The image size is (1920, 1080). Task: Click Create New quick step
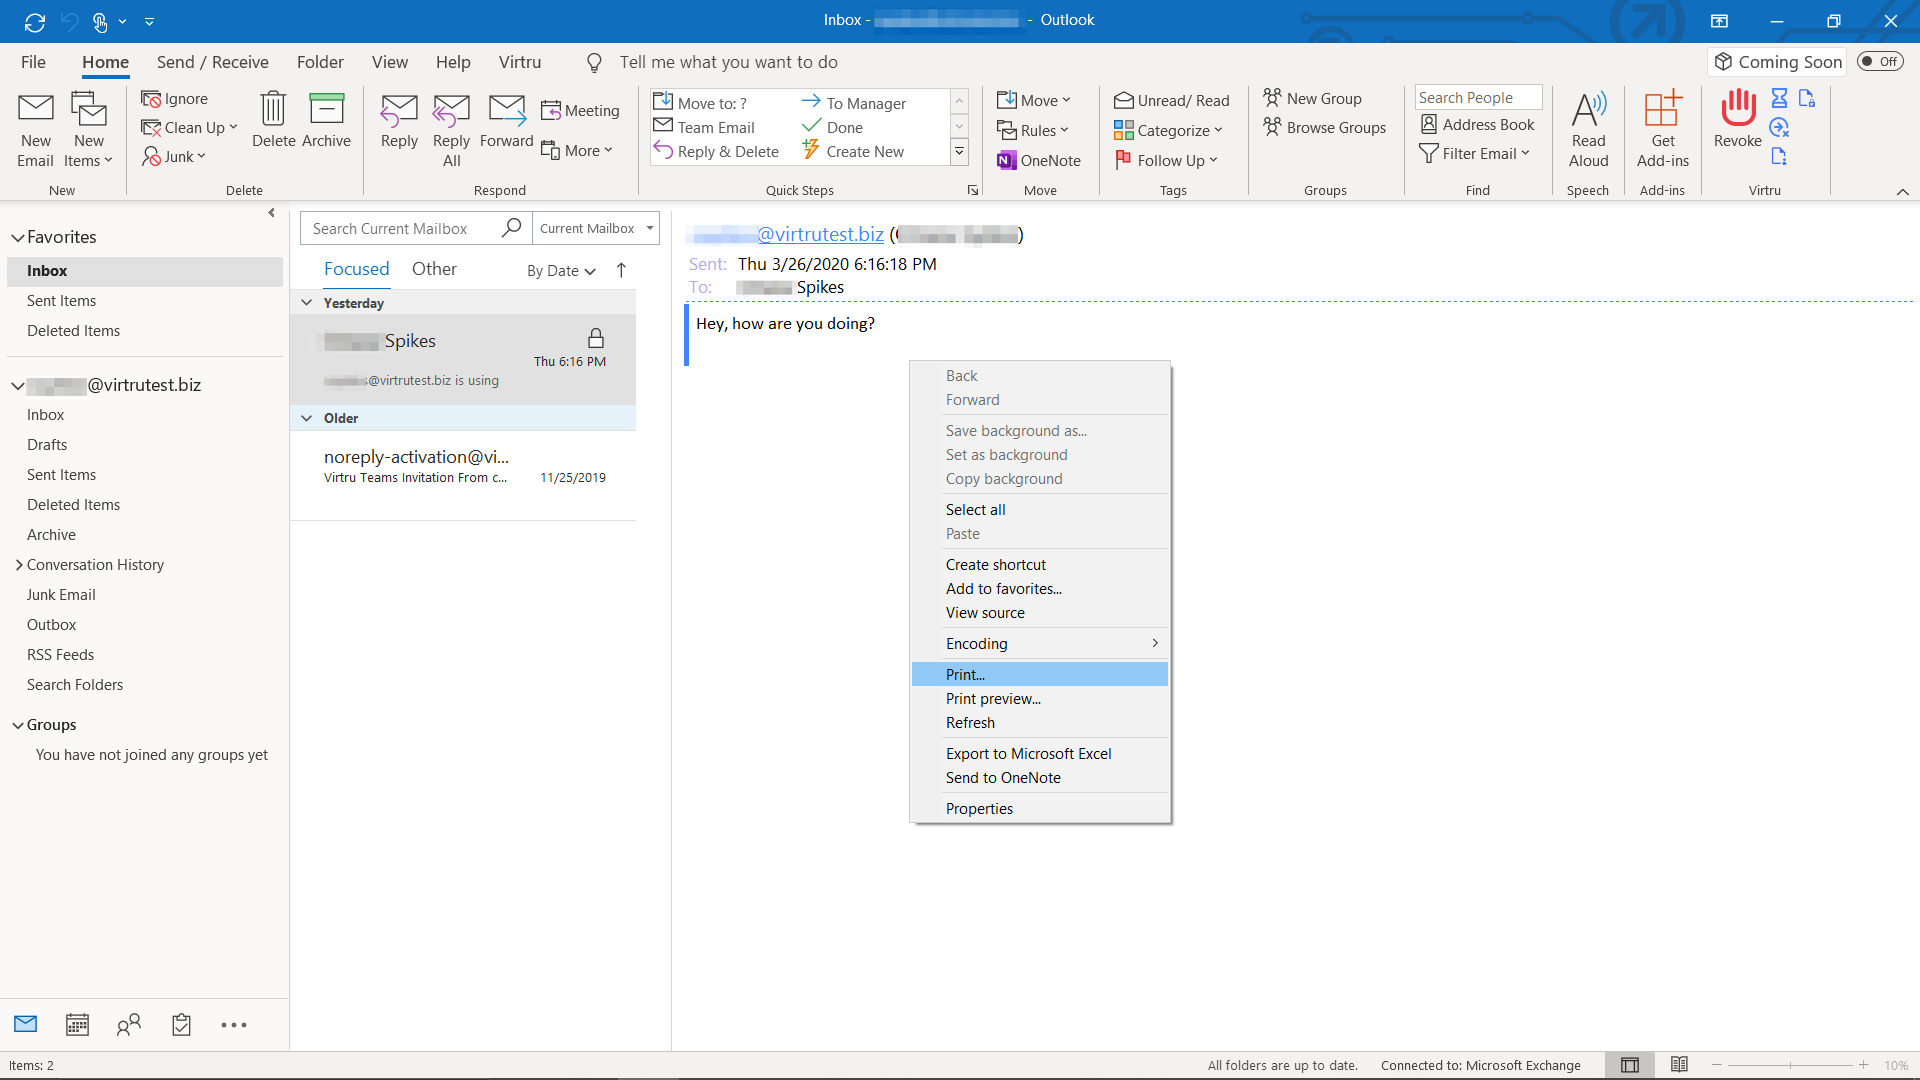pos(853,151)
